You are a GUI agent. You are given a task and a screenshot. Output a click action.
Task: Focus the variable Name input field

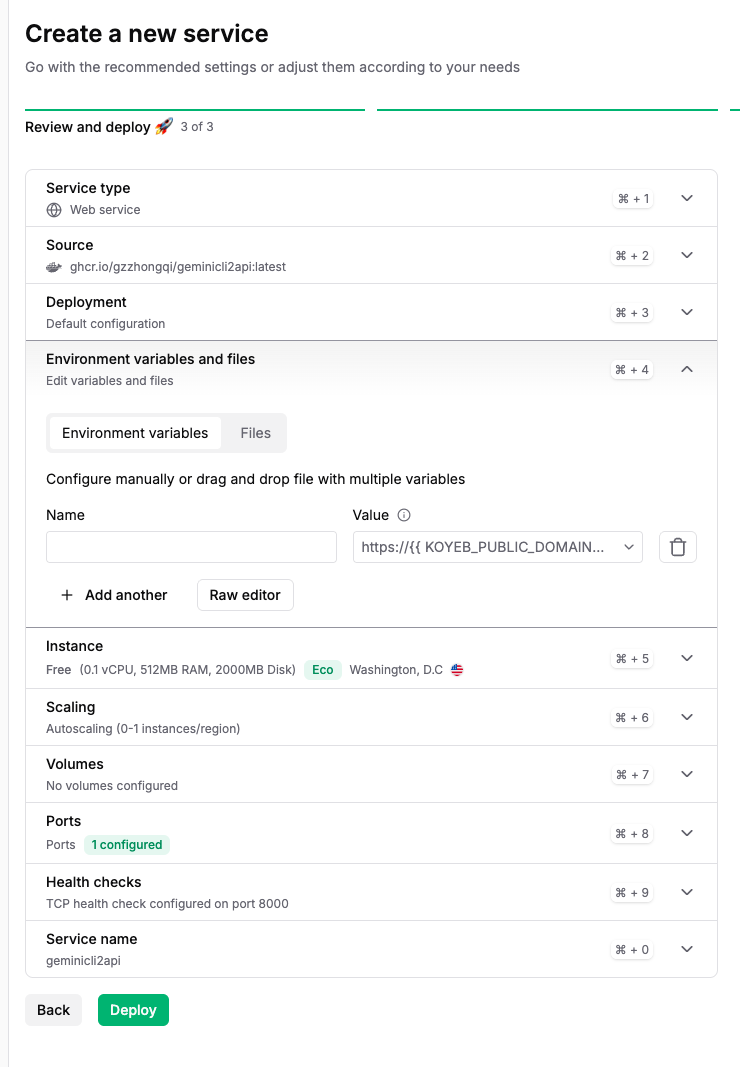pos(191,547)
